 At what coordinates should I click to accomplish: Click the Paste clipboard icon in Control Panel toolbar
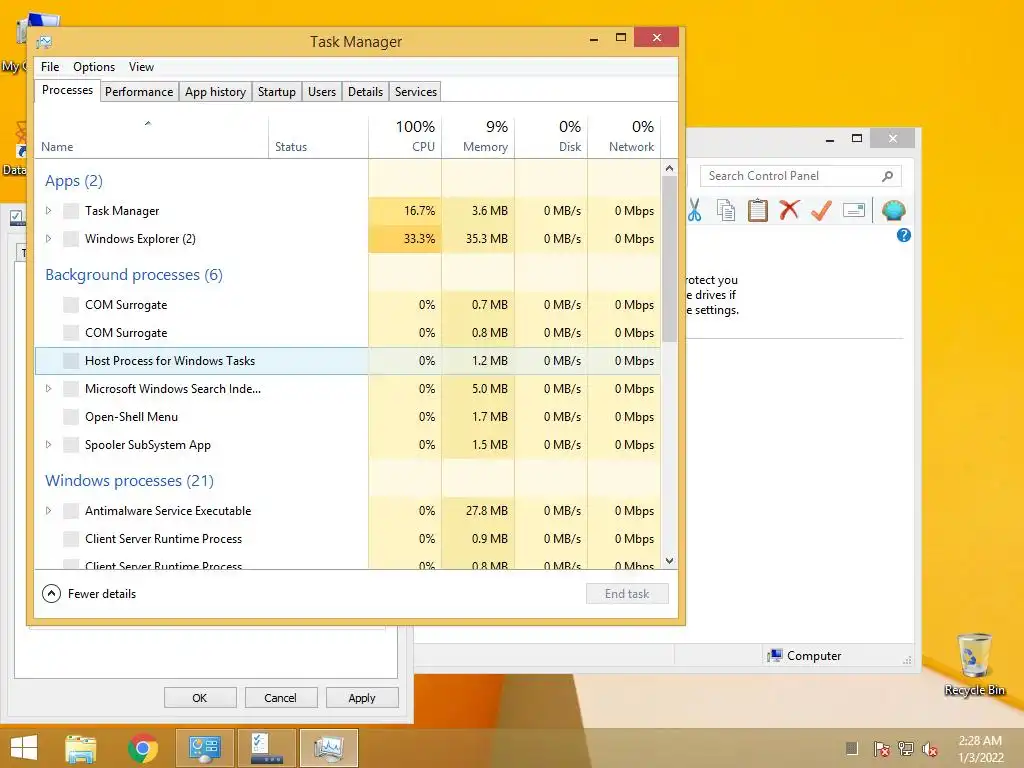tap(758, 210)
